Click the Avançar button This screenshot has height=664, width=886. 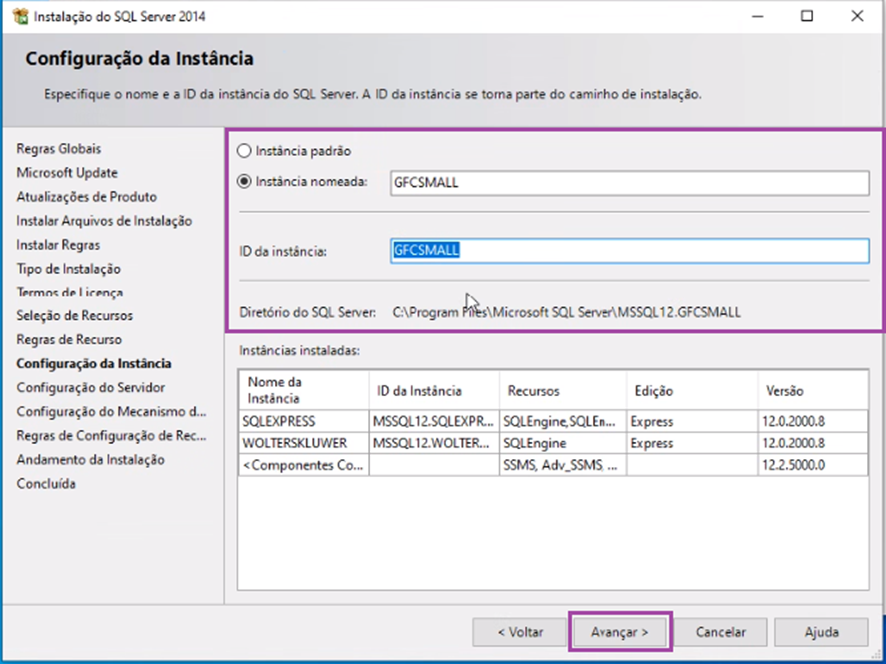[620, 632]
